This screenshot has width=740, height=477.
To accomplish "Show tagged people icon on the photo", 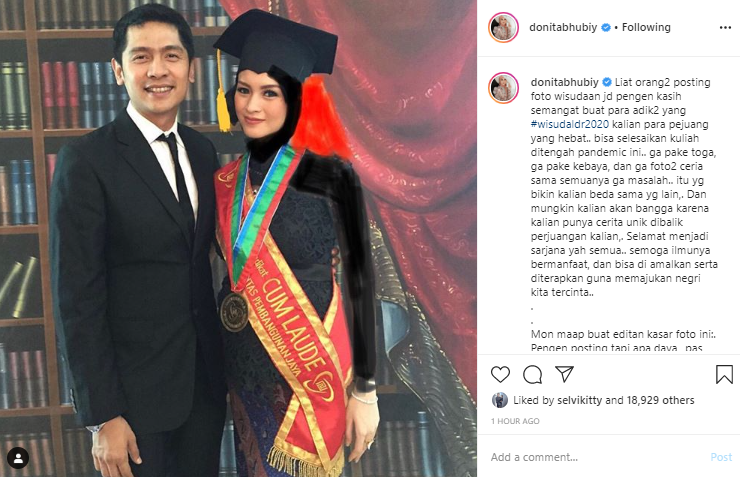I will (x=18, y=458).
